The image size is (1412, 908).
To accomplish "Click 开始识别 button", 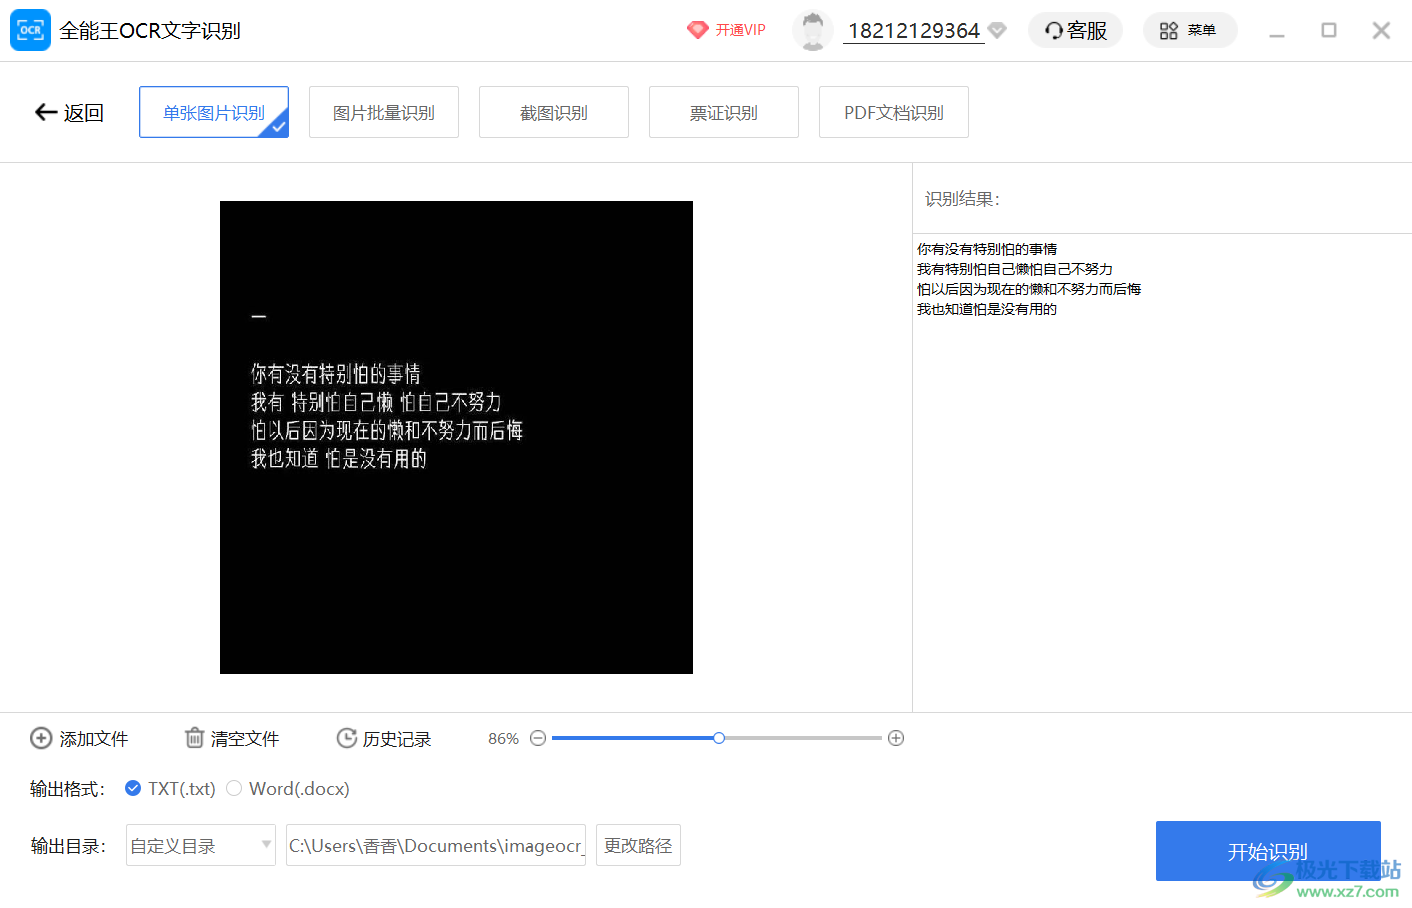I will pos(1268,851).
